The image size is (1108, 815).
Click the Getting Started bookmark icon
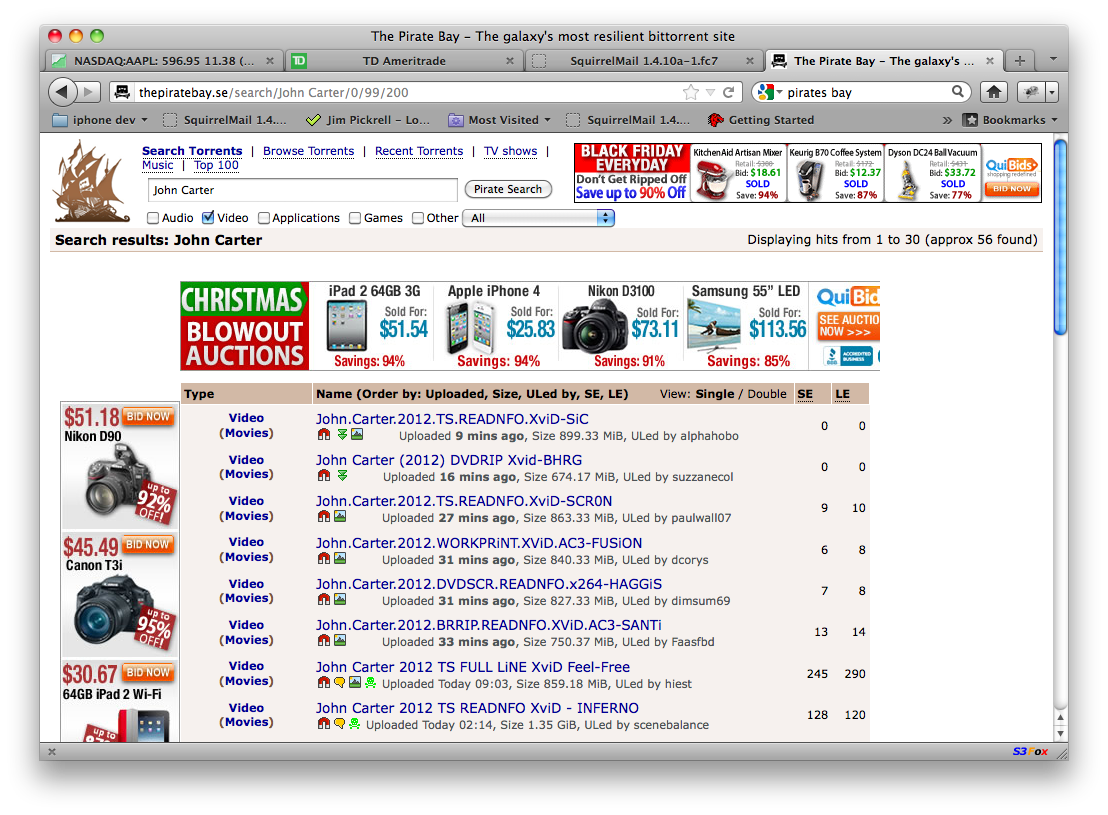click(715, 120)
